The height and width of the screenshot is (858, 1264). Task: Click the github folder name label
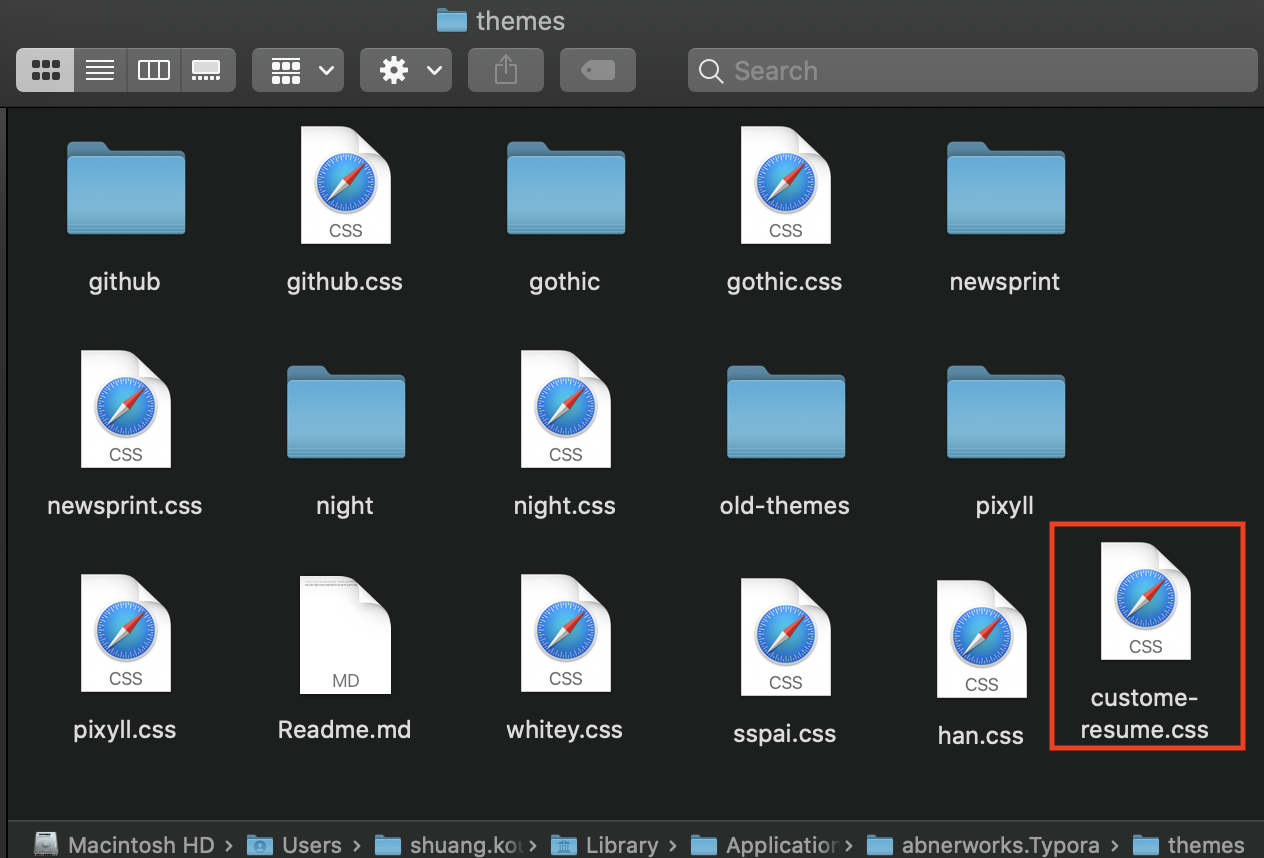click(x=125, y=282)
